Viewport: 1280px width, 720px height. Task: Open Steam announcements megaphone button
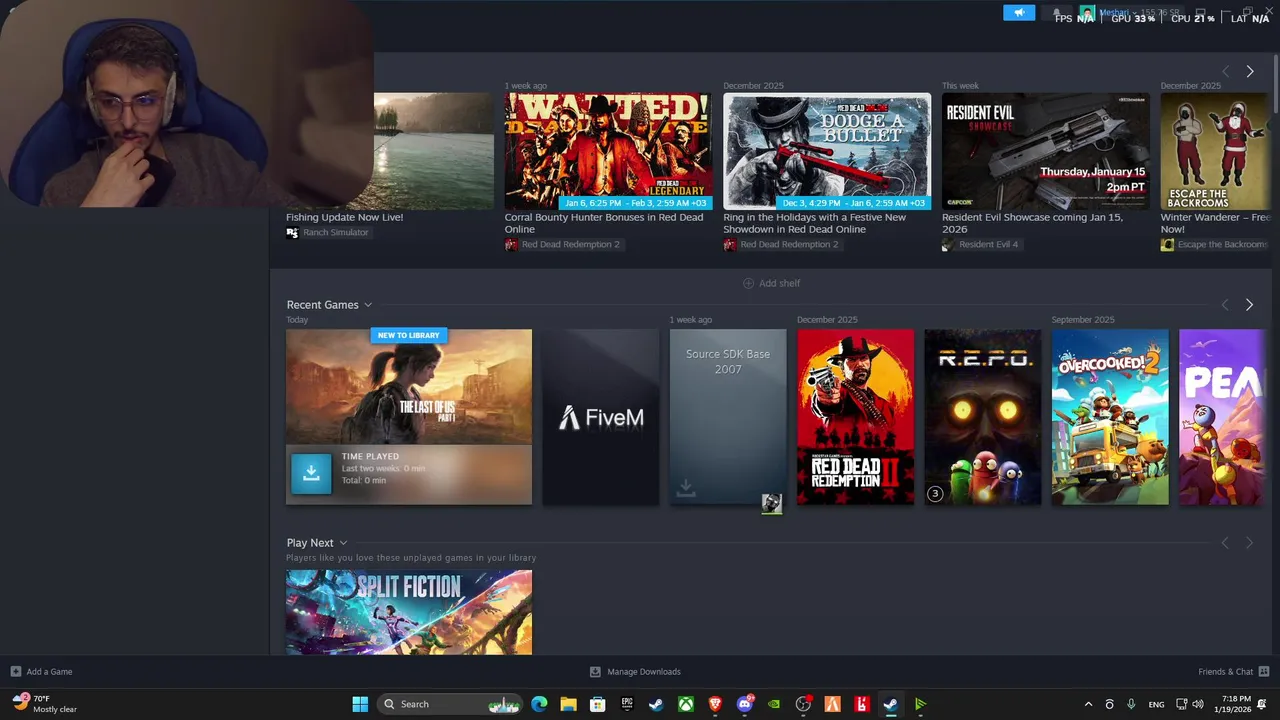1018,13
